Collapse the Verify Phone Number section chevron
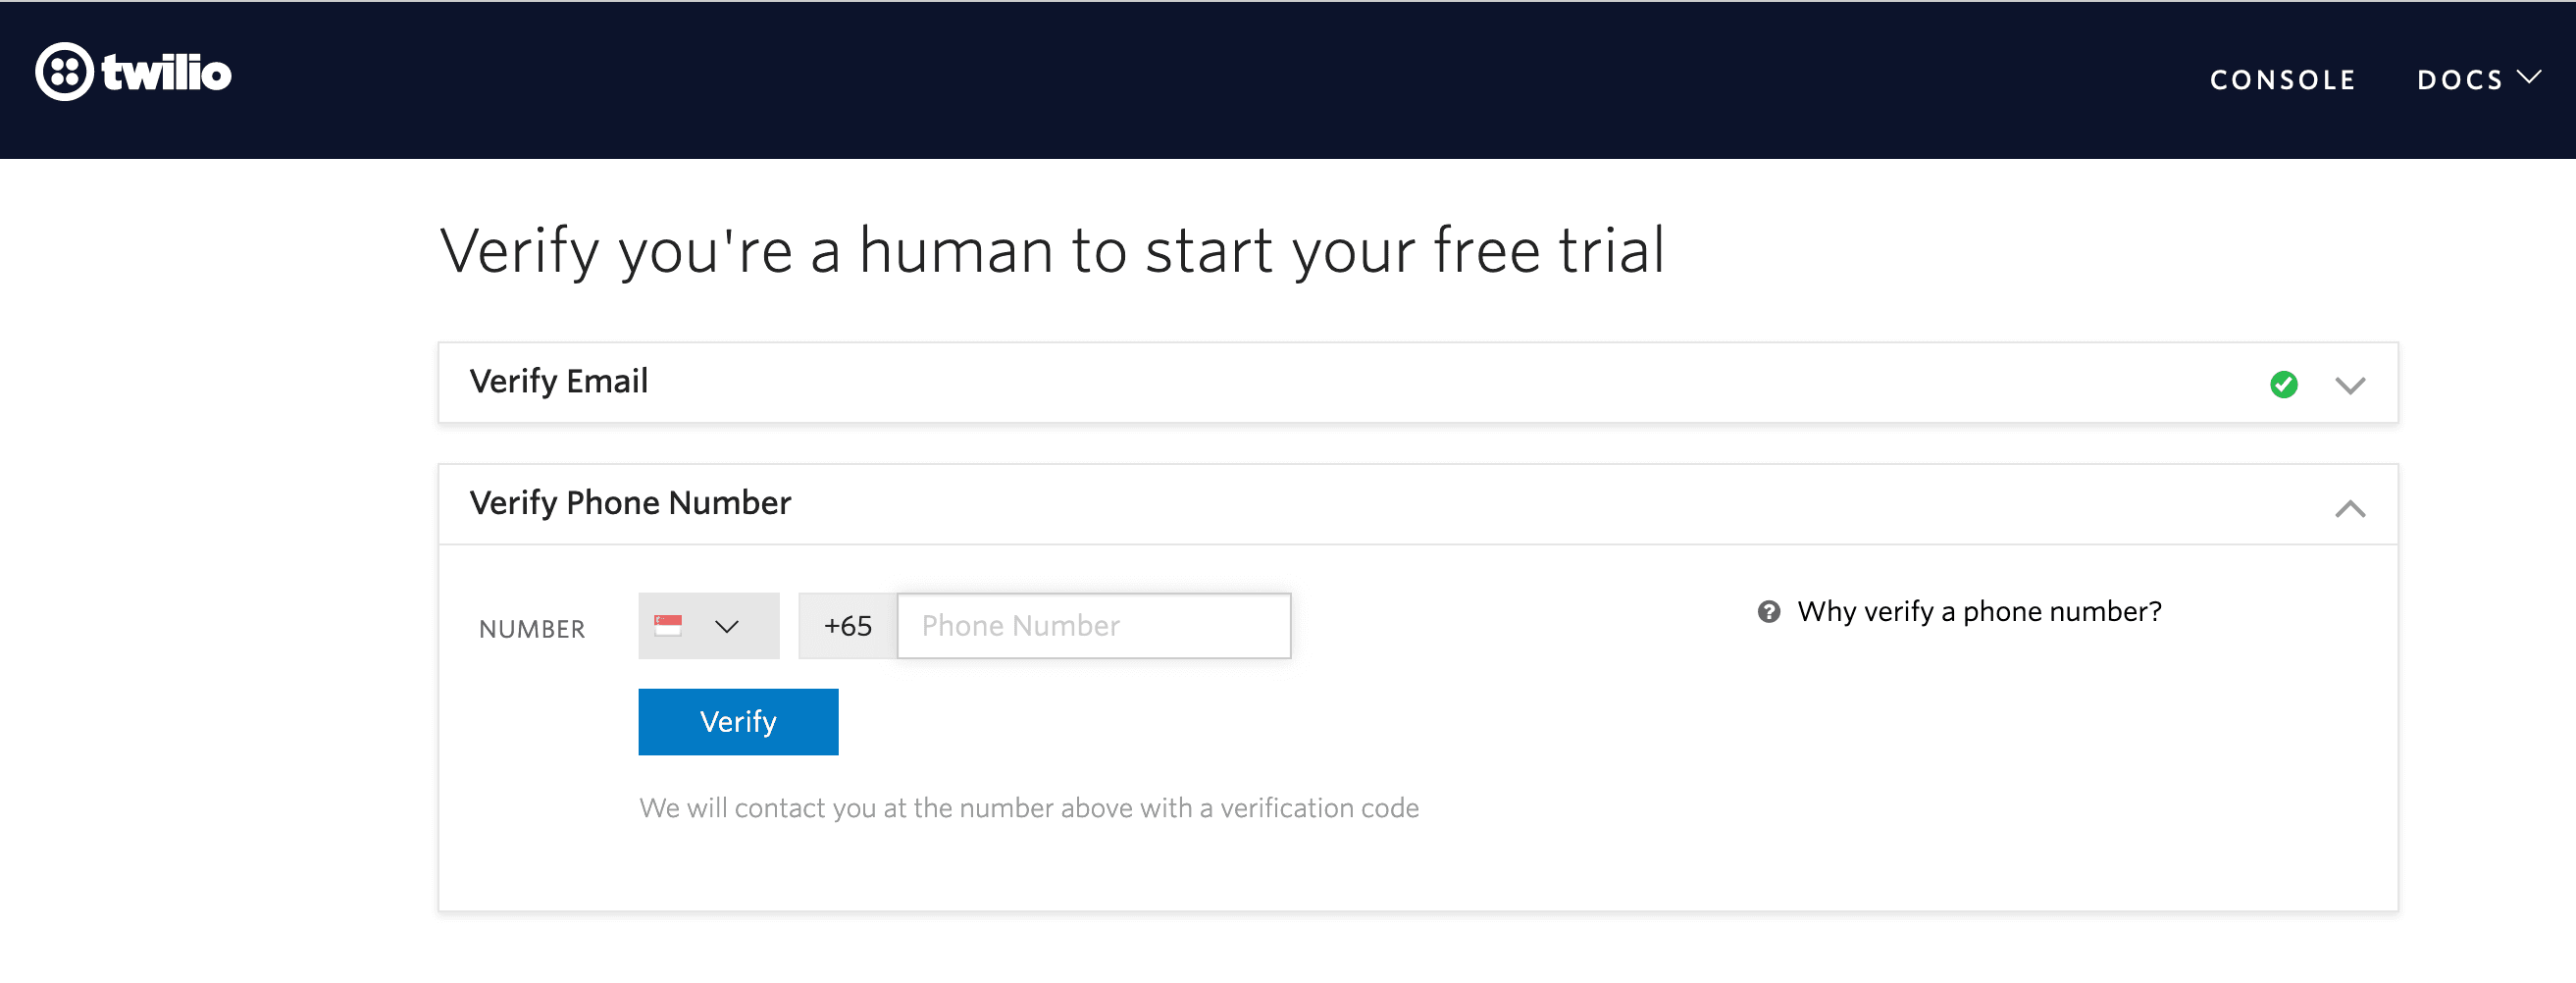This screenshot has height=983, width=2576. pyautogui.click(x=2349, y=509)
